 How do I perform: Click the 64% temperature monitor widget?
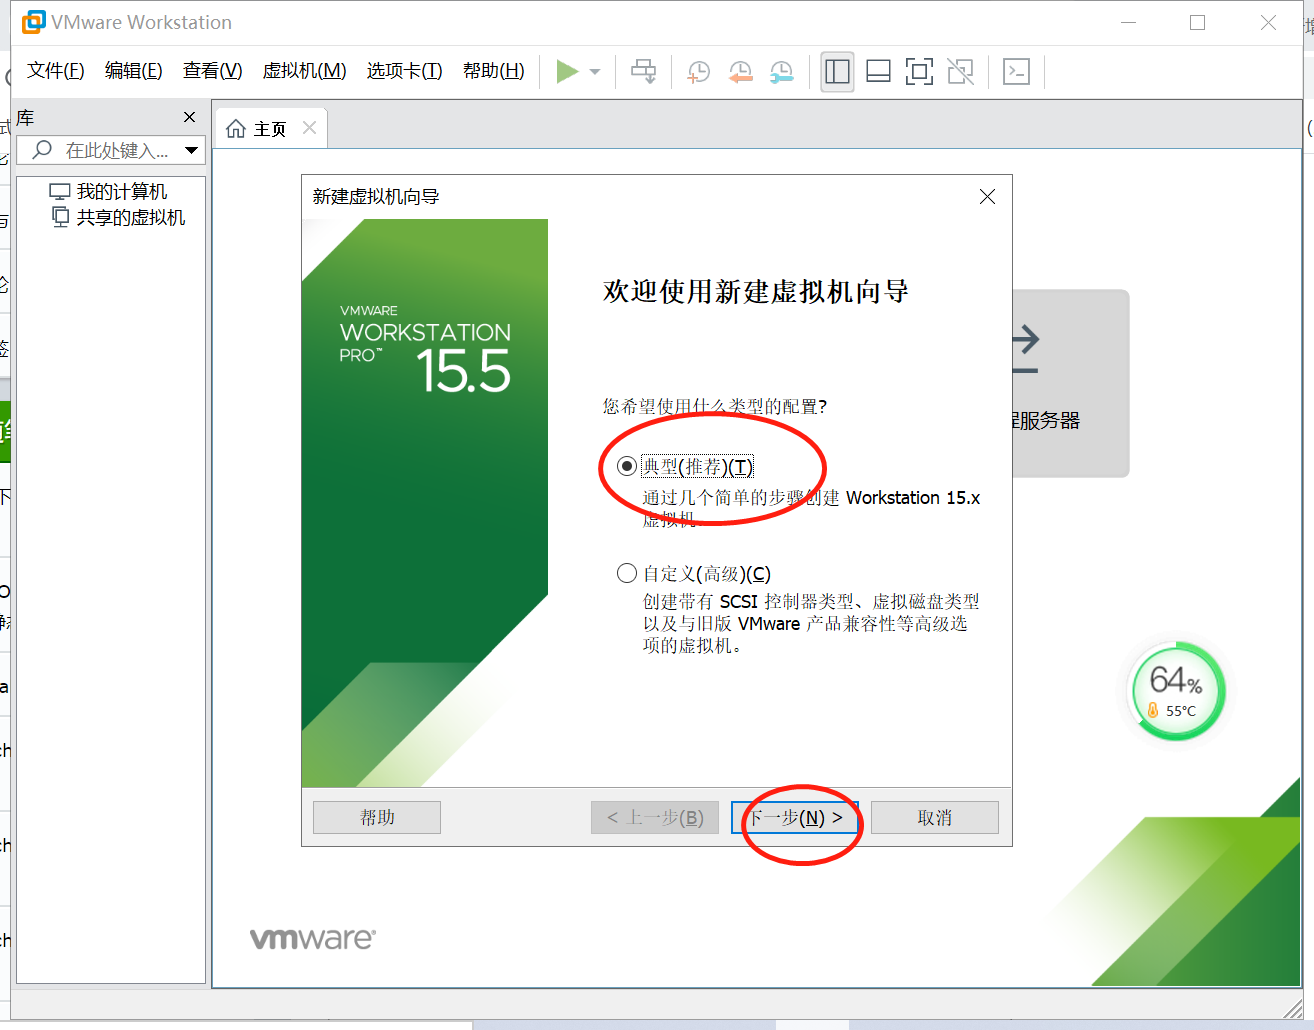(1176, 692)
